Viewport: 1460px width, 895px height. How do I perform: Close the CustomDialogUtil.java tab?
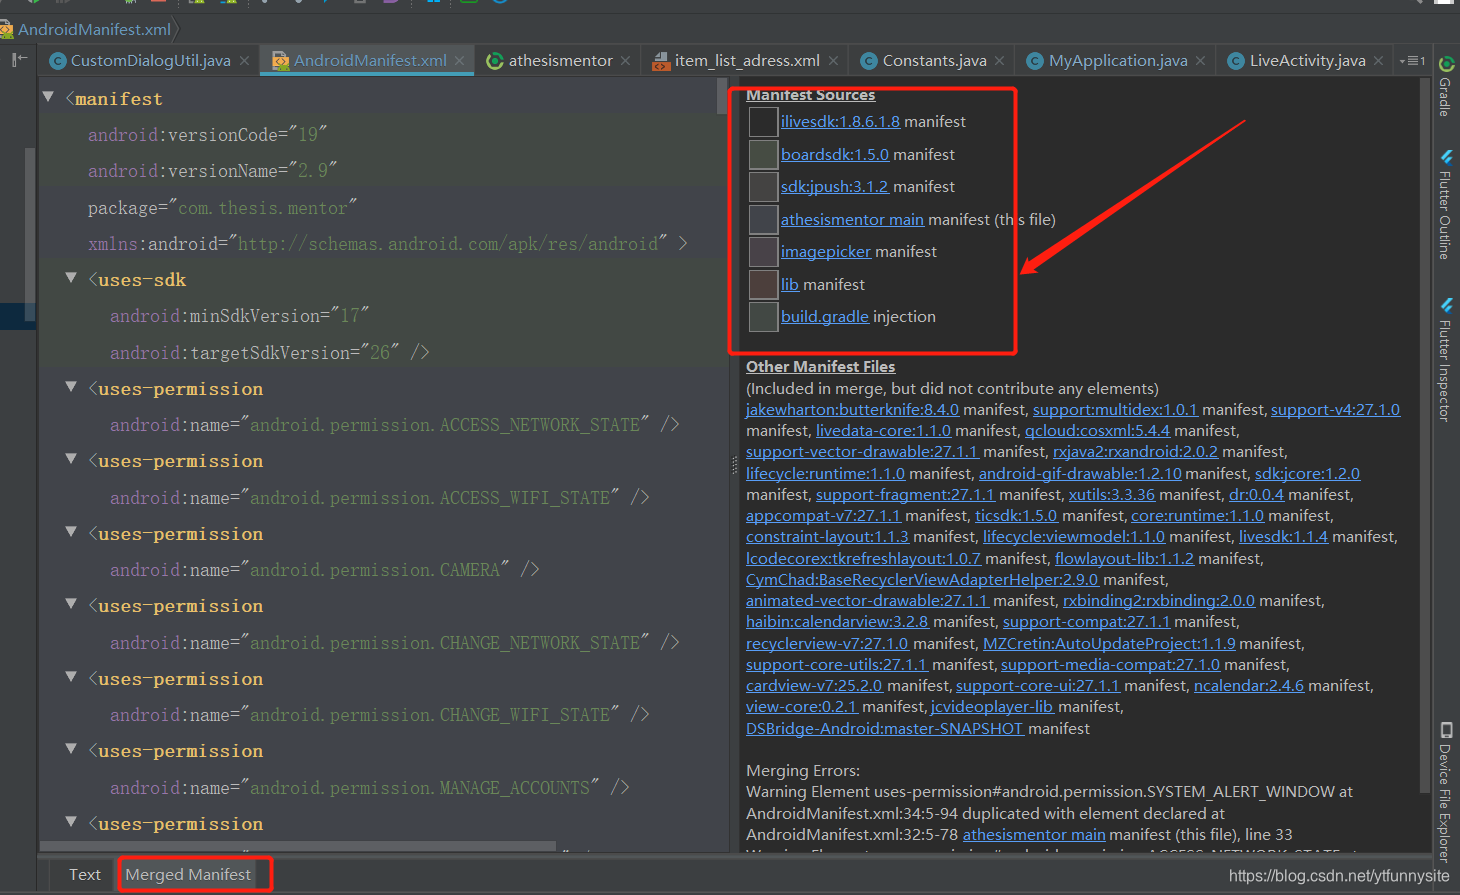244,61
